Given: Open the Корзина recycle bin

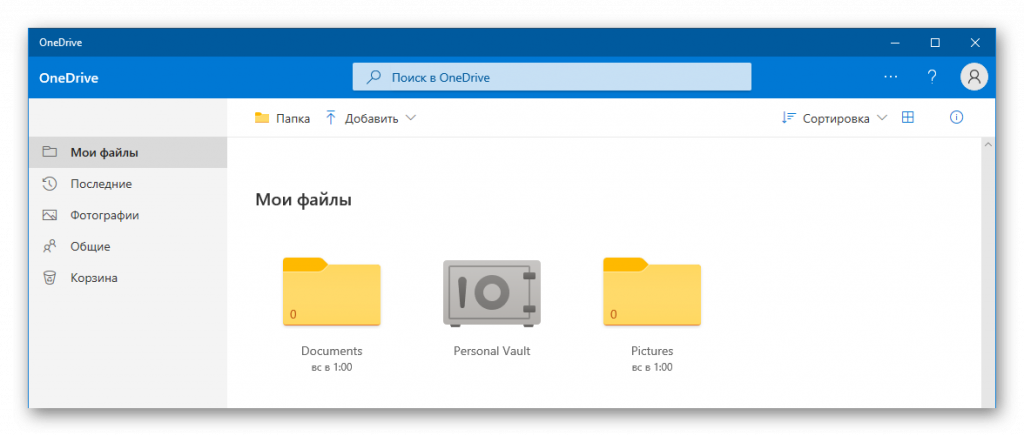Looking at the screenshot, I should 94,277.
